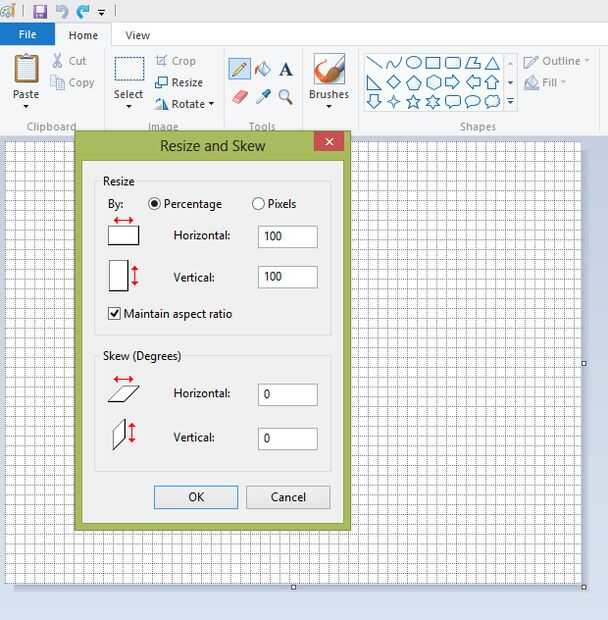Click the OK button
The image size is (608, 620).
pos(196,497)
